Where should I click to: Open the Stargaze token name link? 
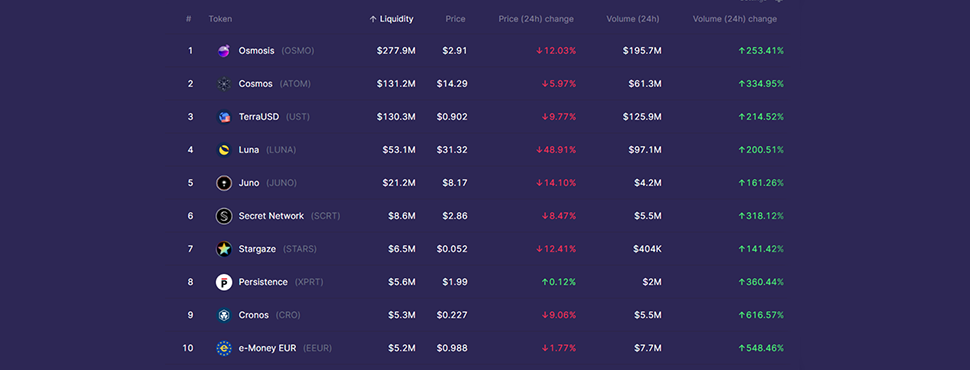[257, 249]
